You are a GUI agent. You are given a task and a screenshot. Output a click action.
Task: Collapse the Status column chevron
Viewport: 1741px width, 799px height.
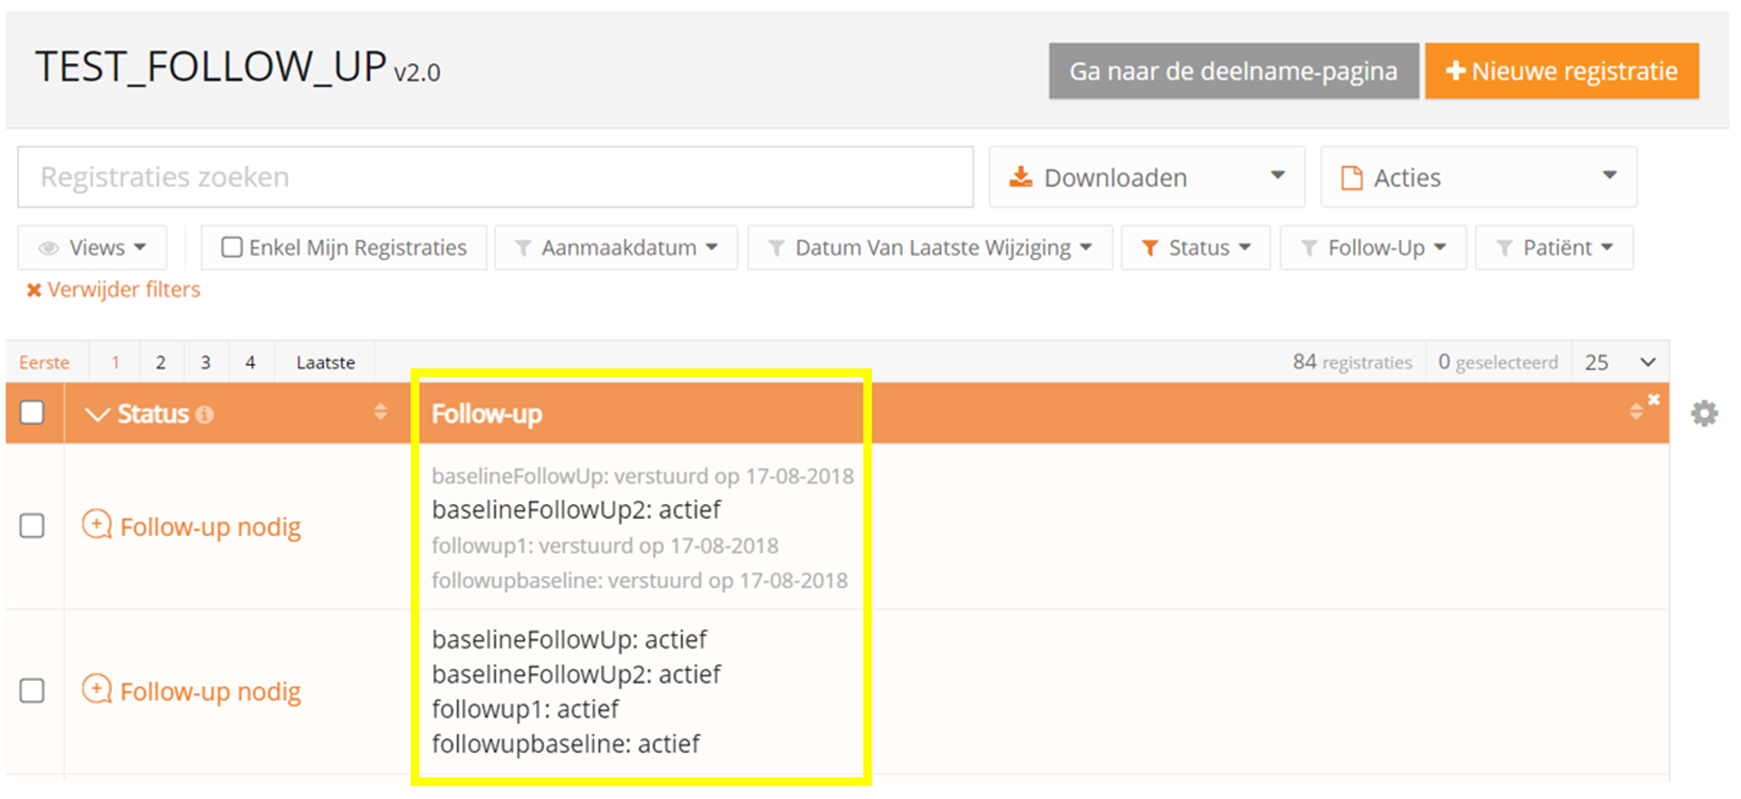coord(97,414)
